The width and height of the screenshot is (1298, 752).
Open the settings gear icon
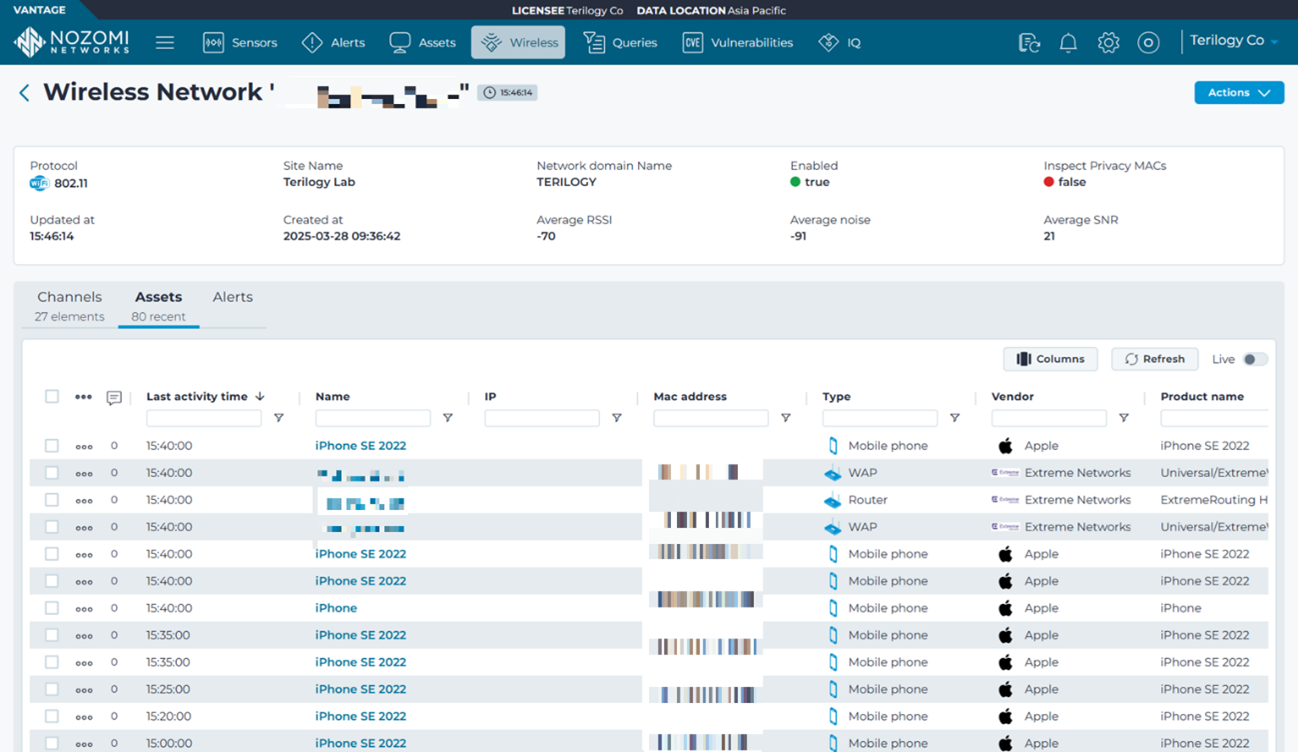(1108, 42)
